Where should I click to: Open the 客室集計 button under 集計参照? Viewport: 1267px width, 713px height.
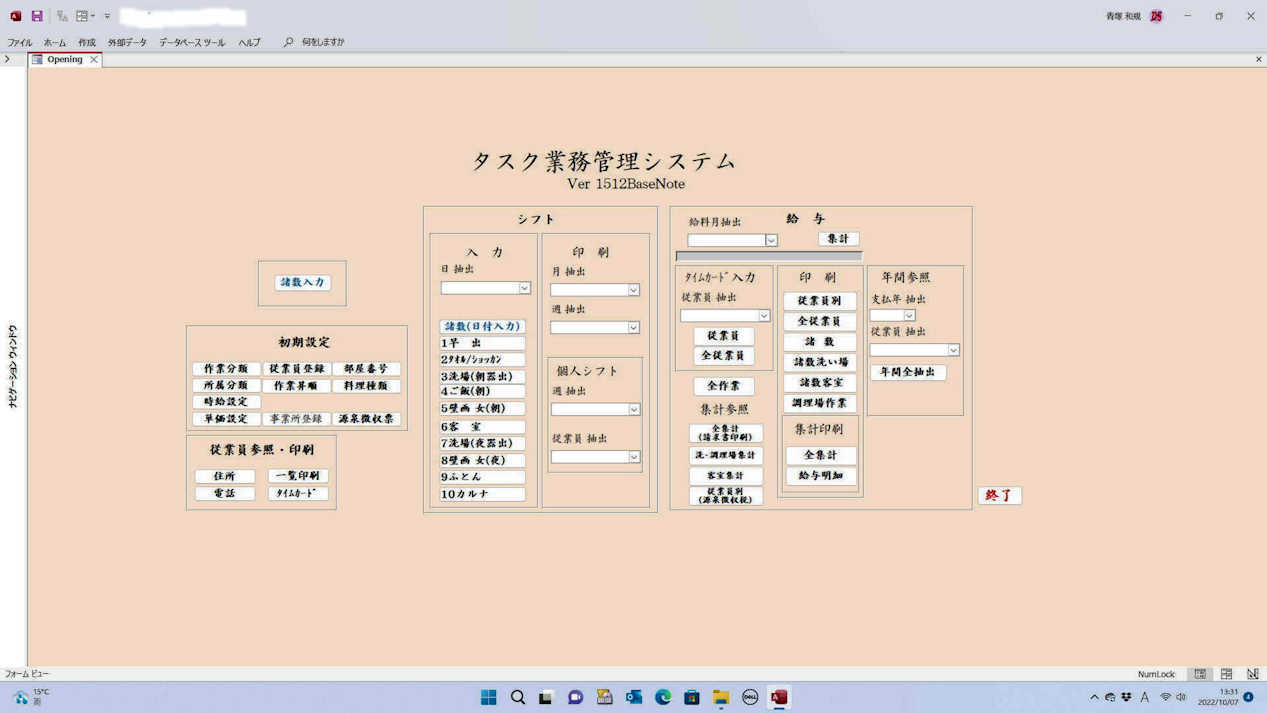tap(726, 476)
